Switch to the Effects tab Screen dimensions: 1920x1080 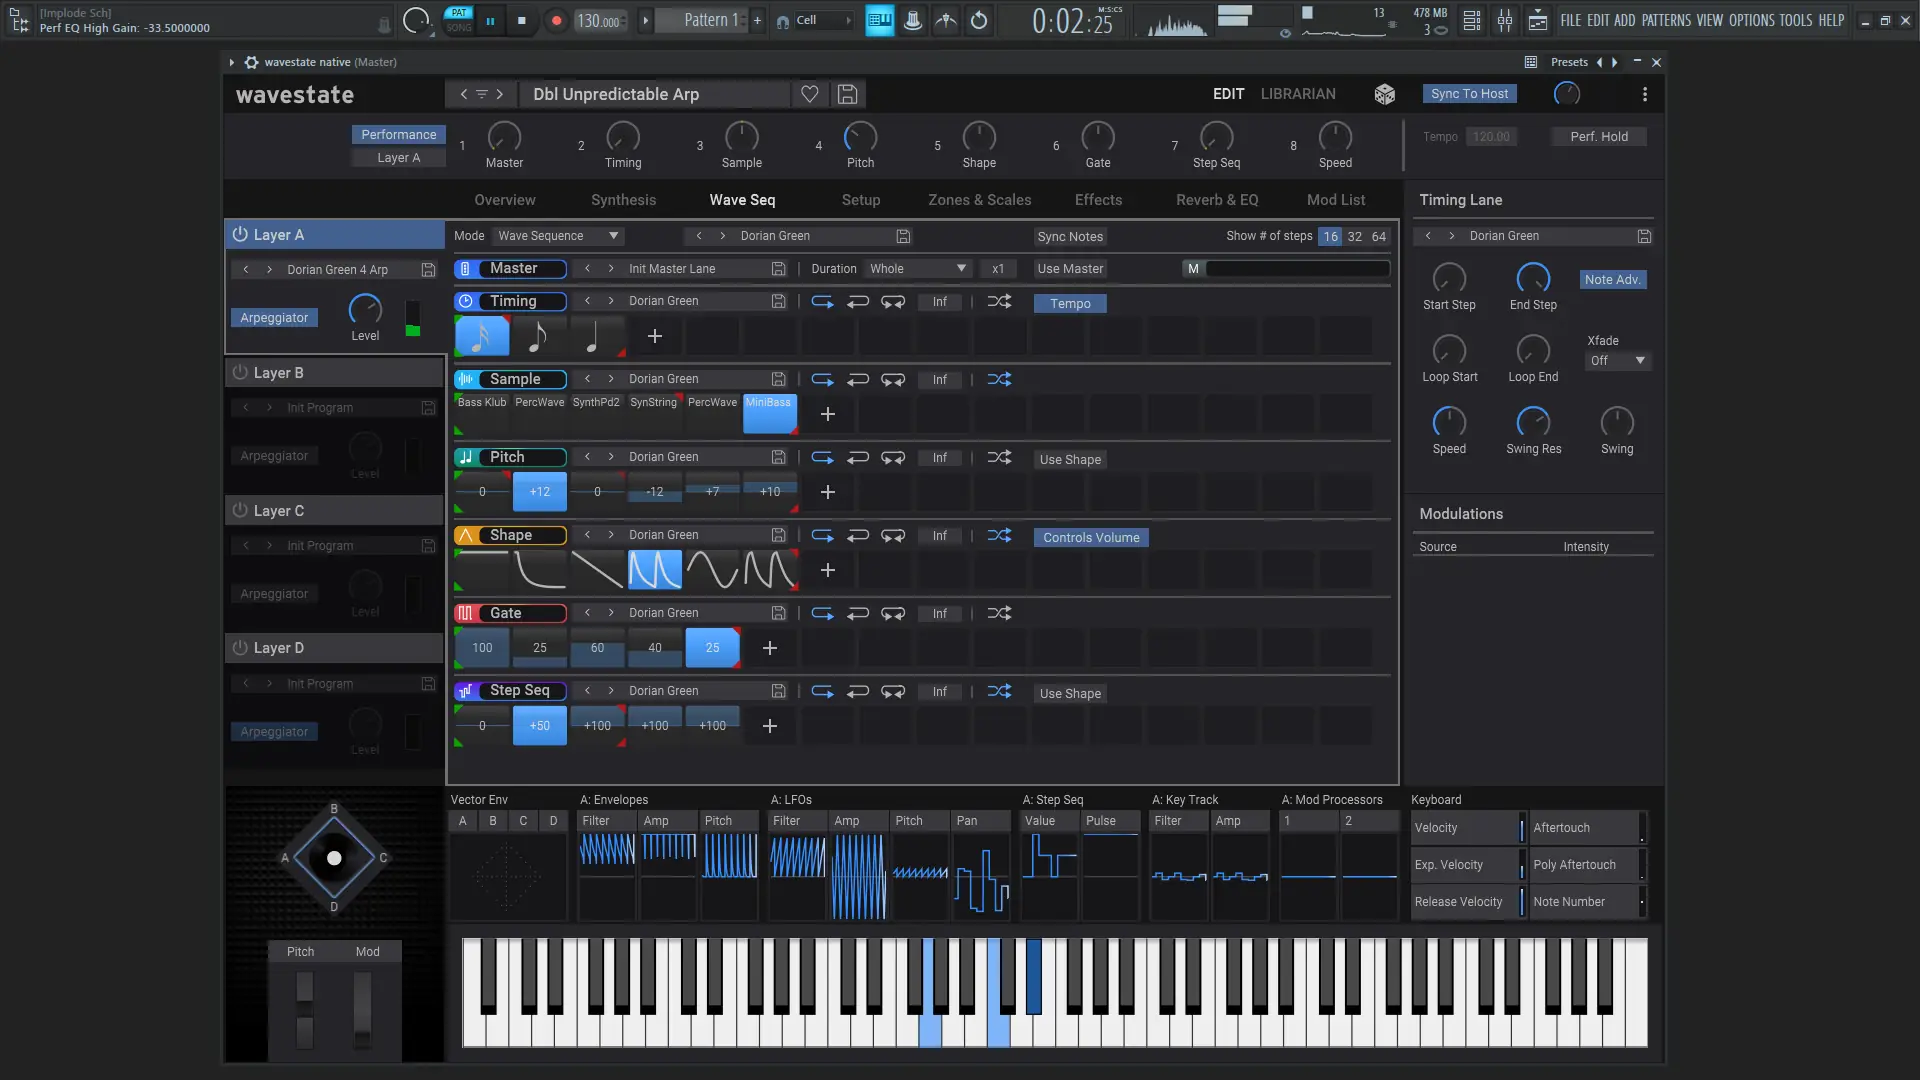coord(1098,200)
